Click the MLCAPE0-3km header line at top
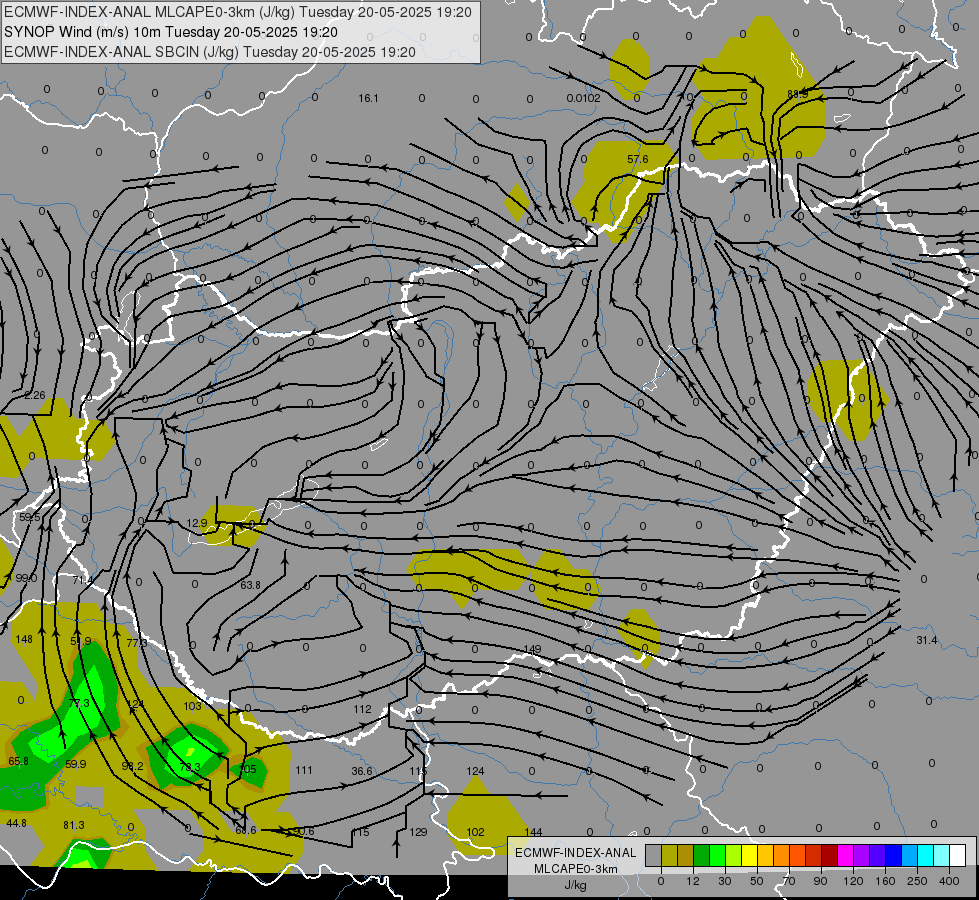 238,12
